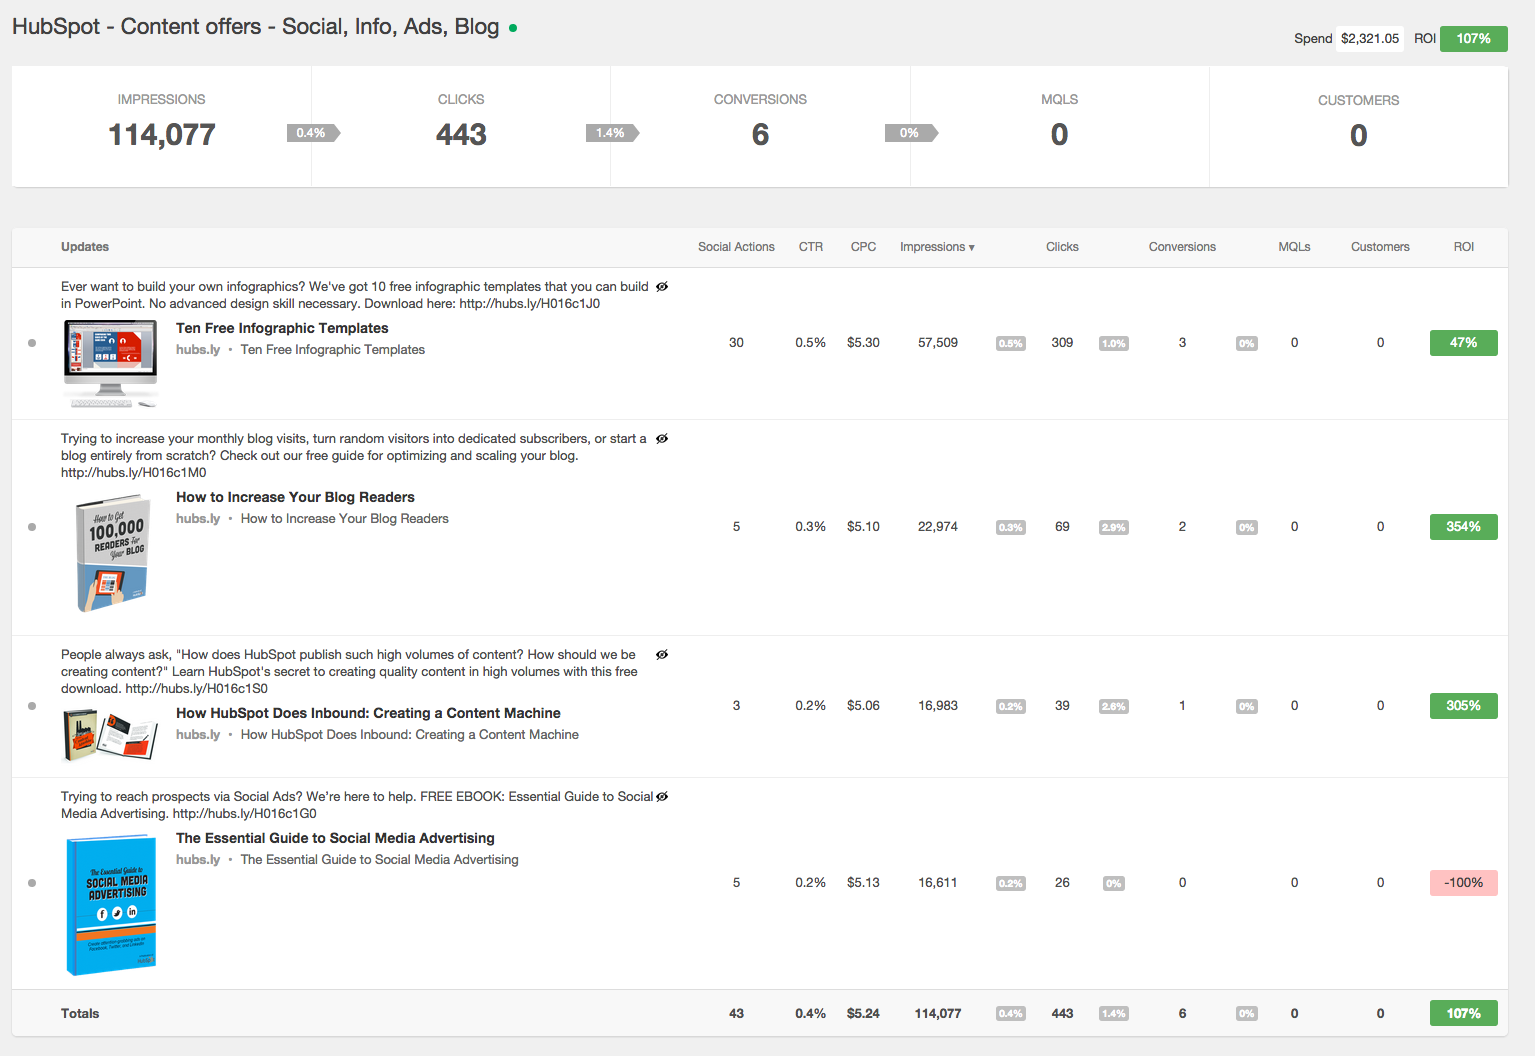Toggle eye icon on Social Media Advertising update

pos(662,797)
